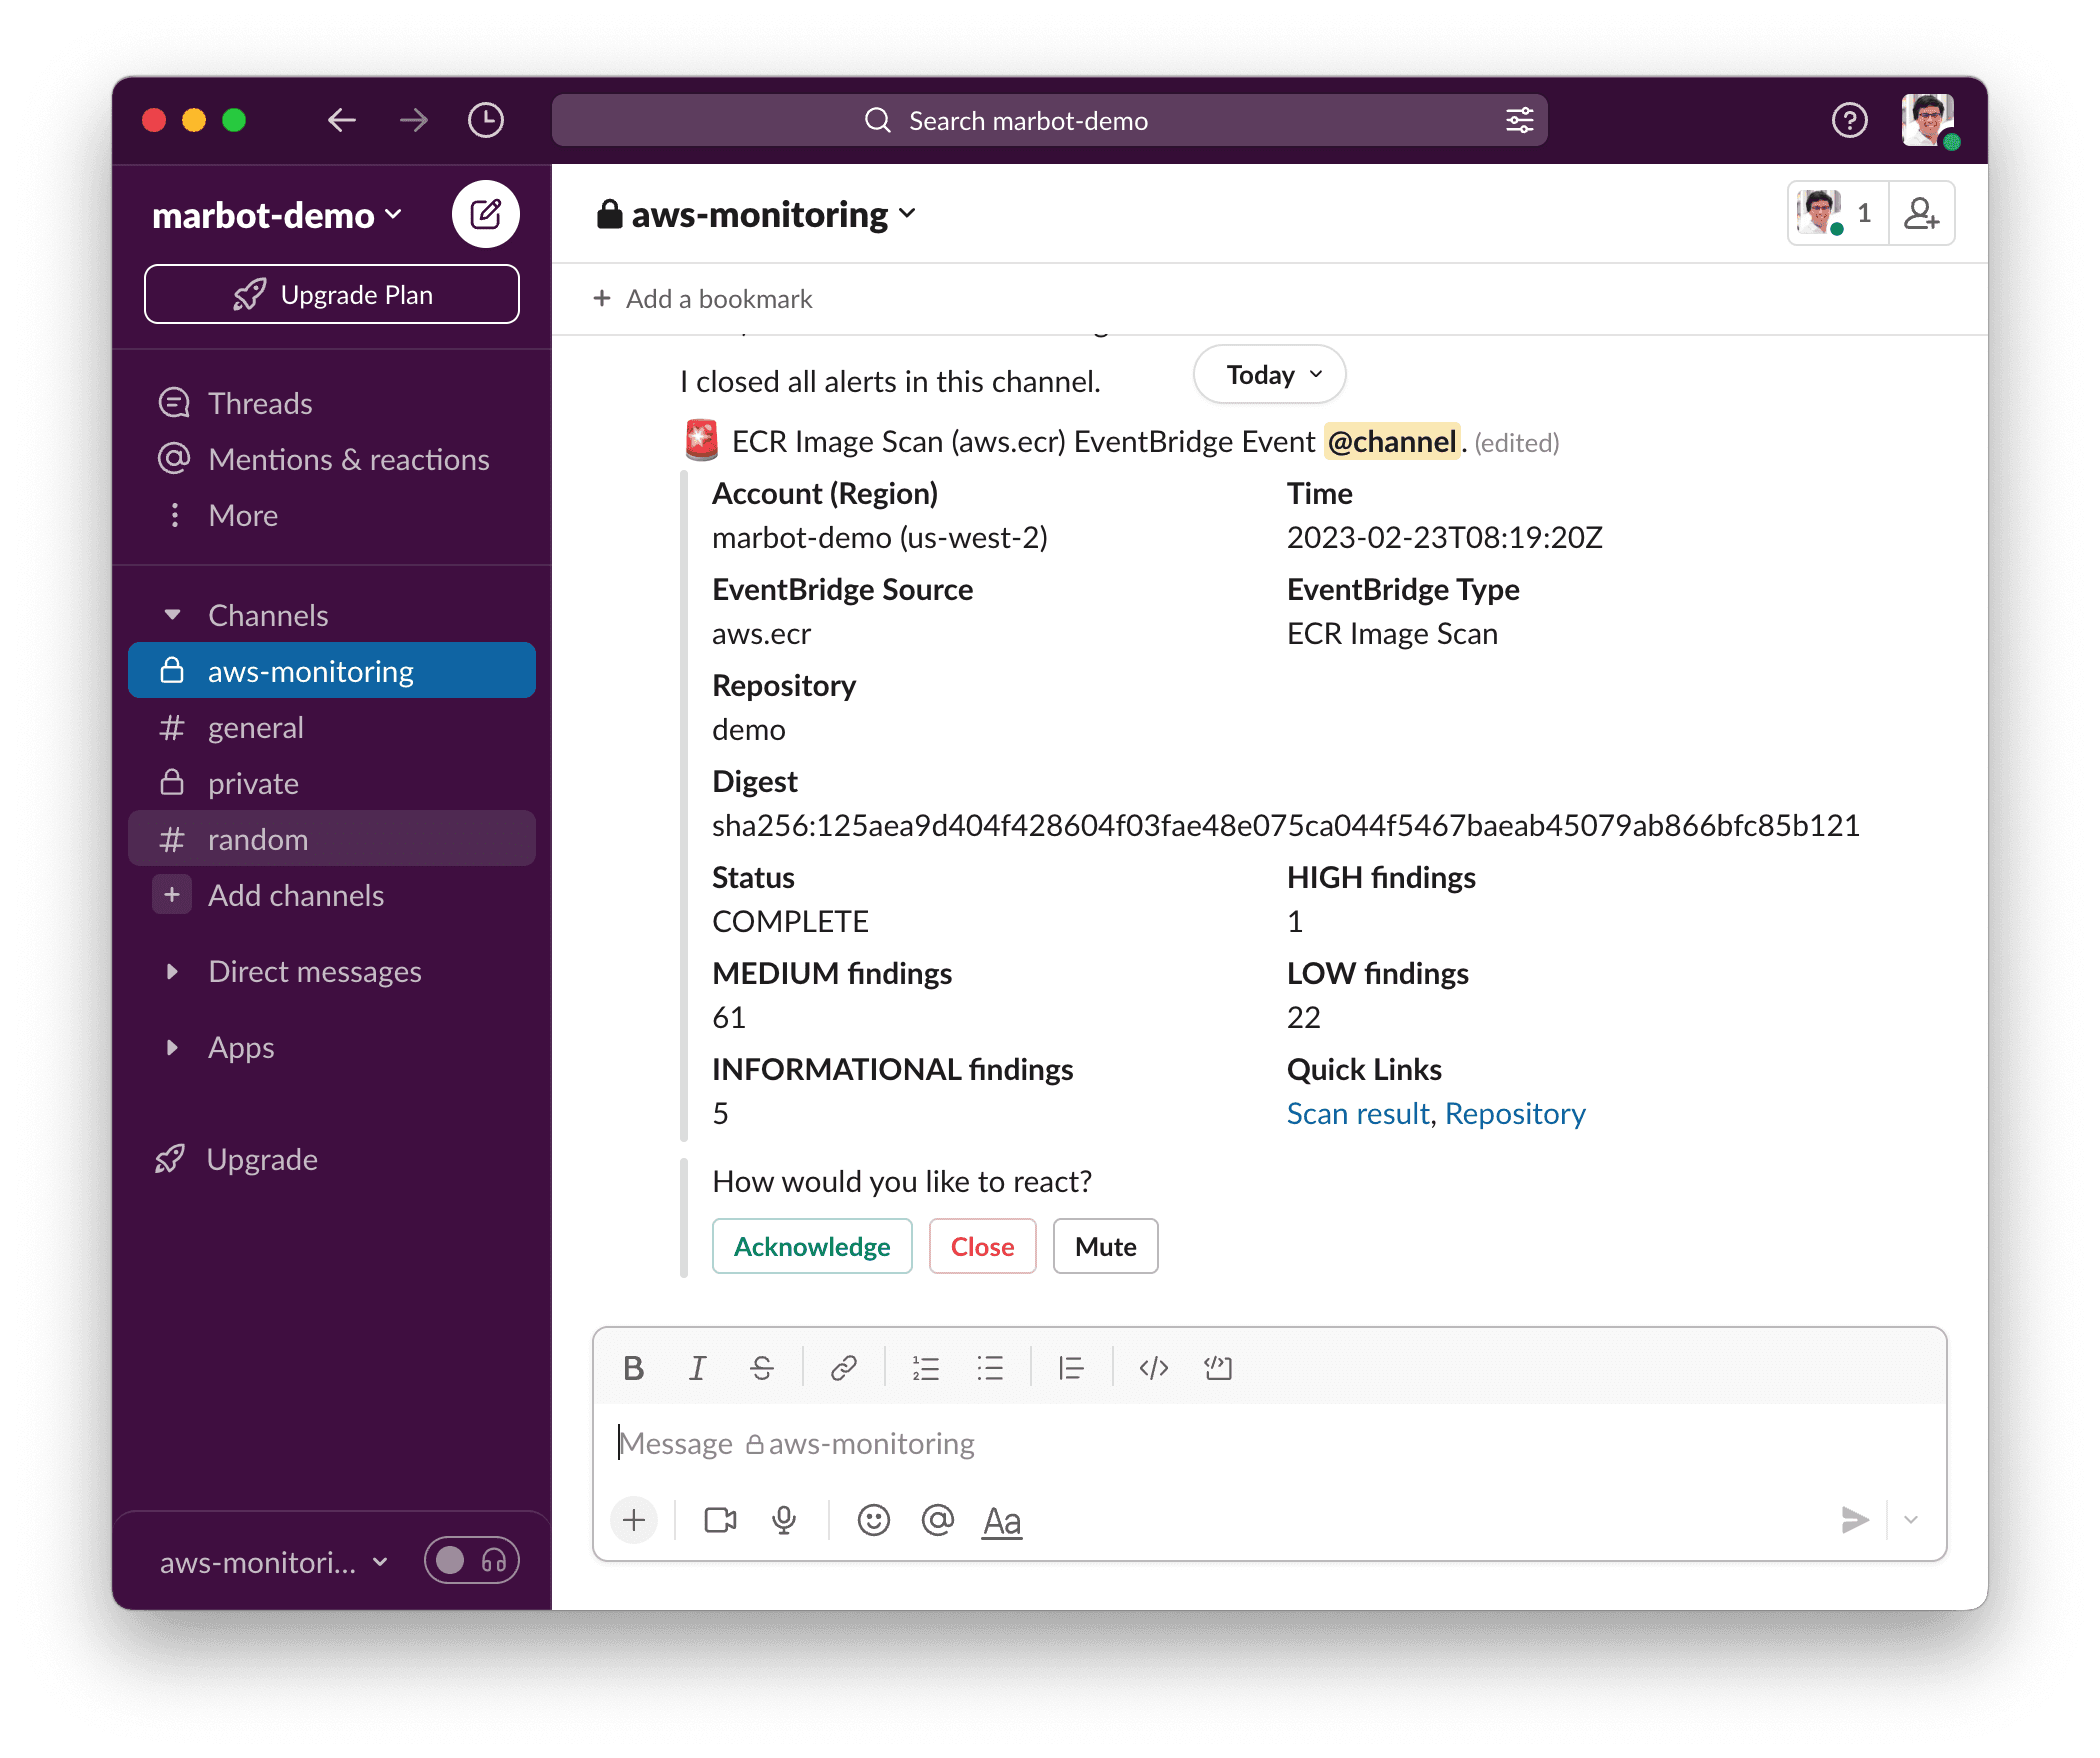Screen dimensions: 2100x1758
Task: Apply italic formatting
Action: 697,1368
